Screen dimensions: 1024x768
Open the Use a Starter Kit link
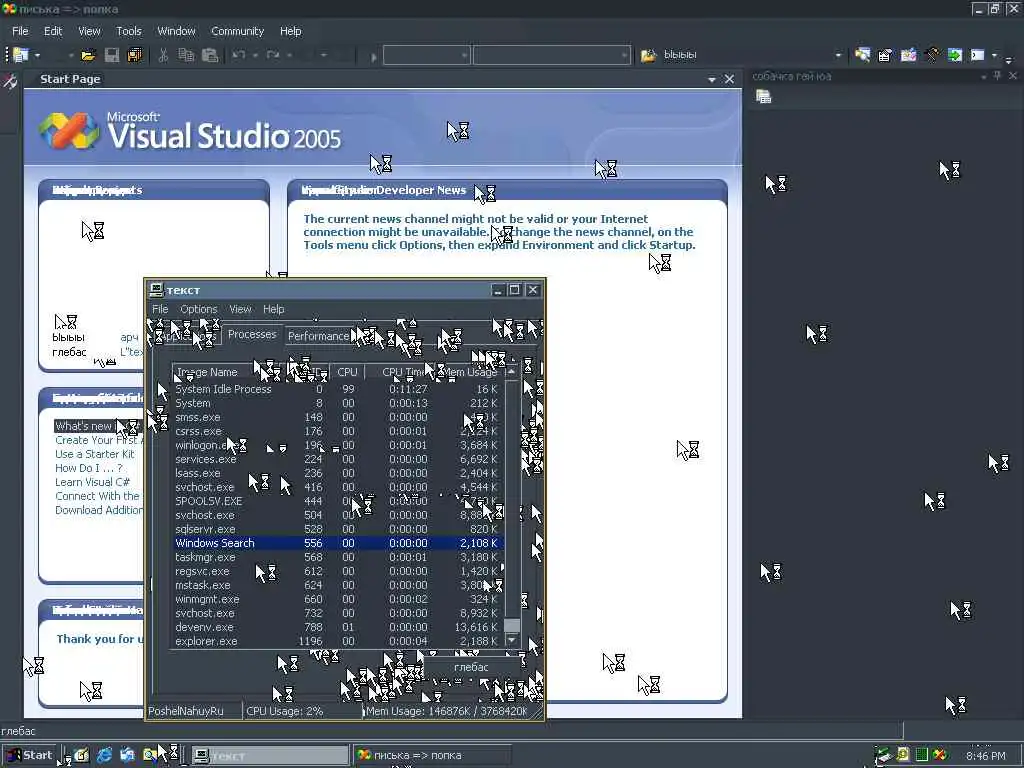point(95,454)
